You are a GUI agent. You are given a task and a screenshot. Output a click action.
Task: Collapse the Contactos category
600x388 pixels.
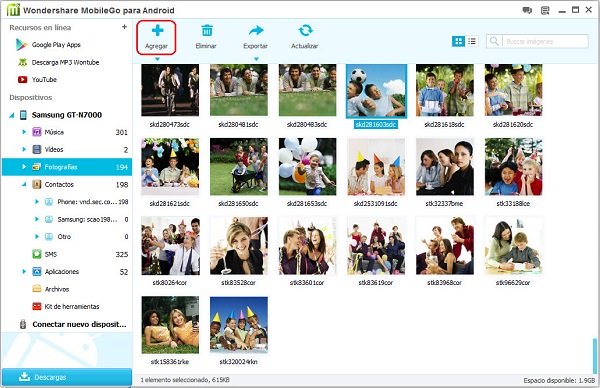coord(24,184)
